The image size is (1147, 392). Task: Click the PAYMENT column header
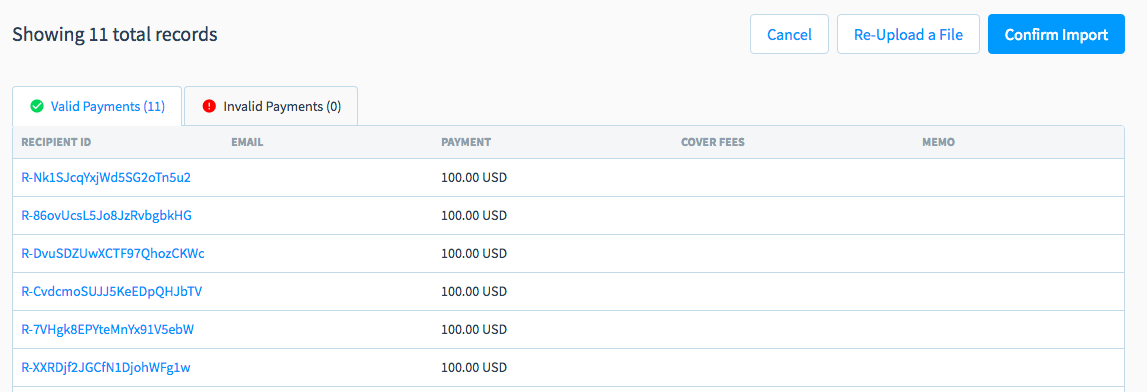coord(466,142)
